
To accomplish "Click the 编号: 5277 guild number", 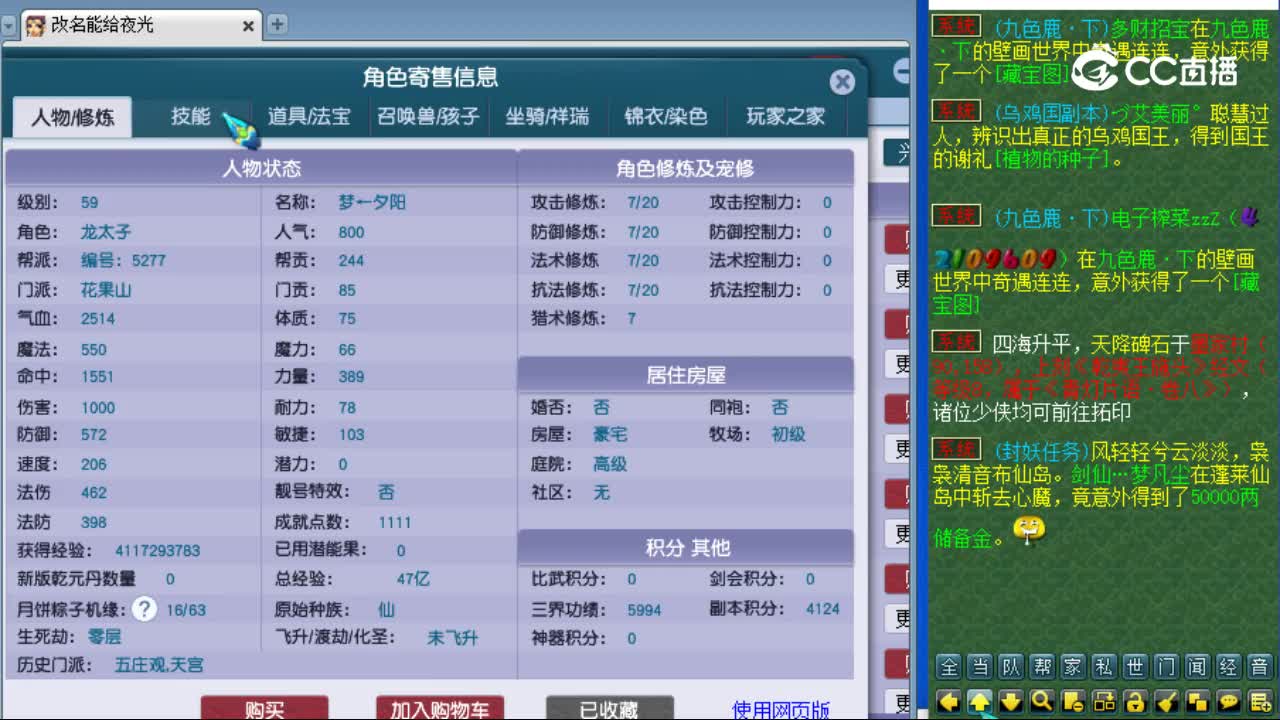I will click(123, 261).
